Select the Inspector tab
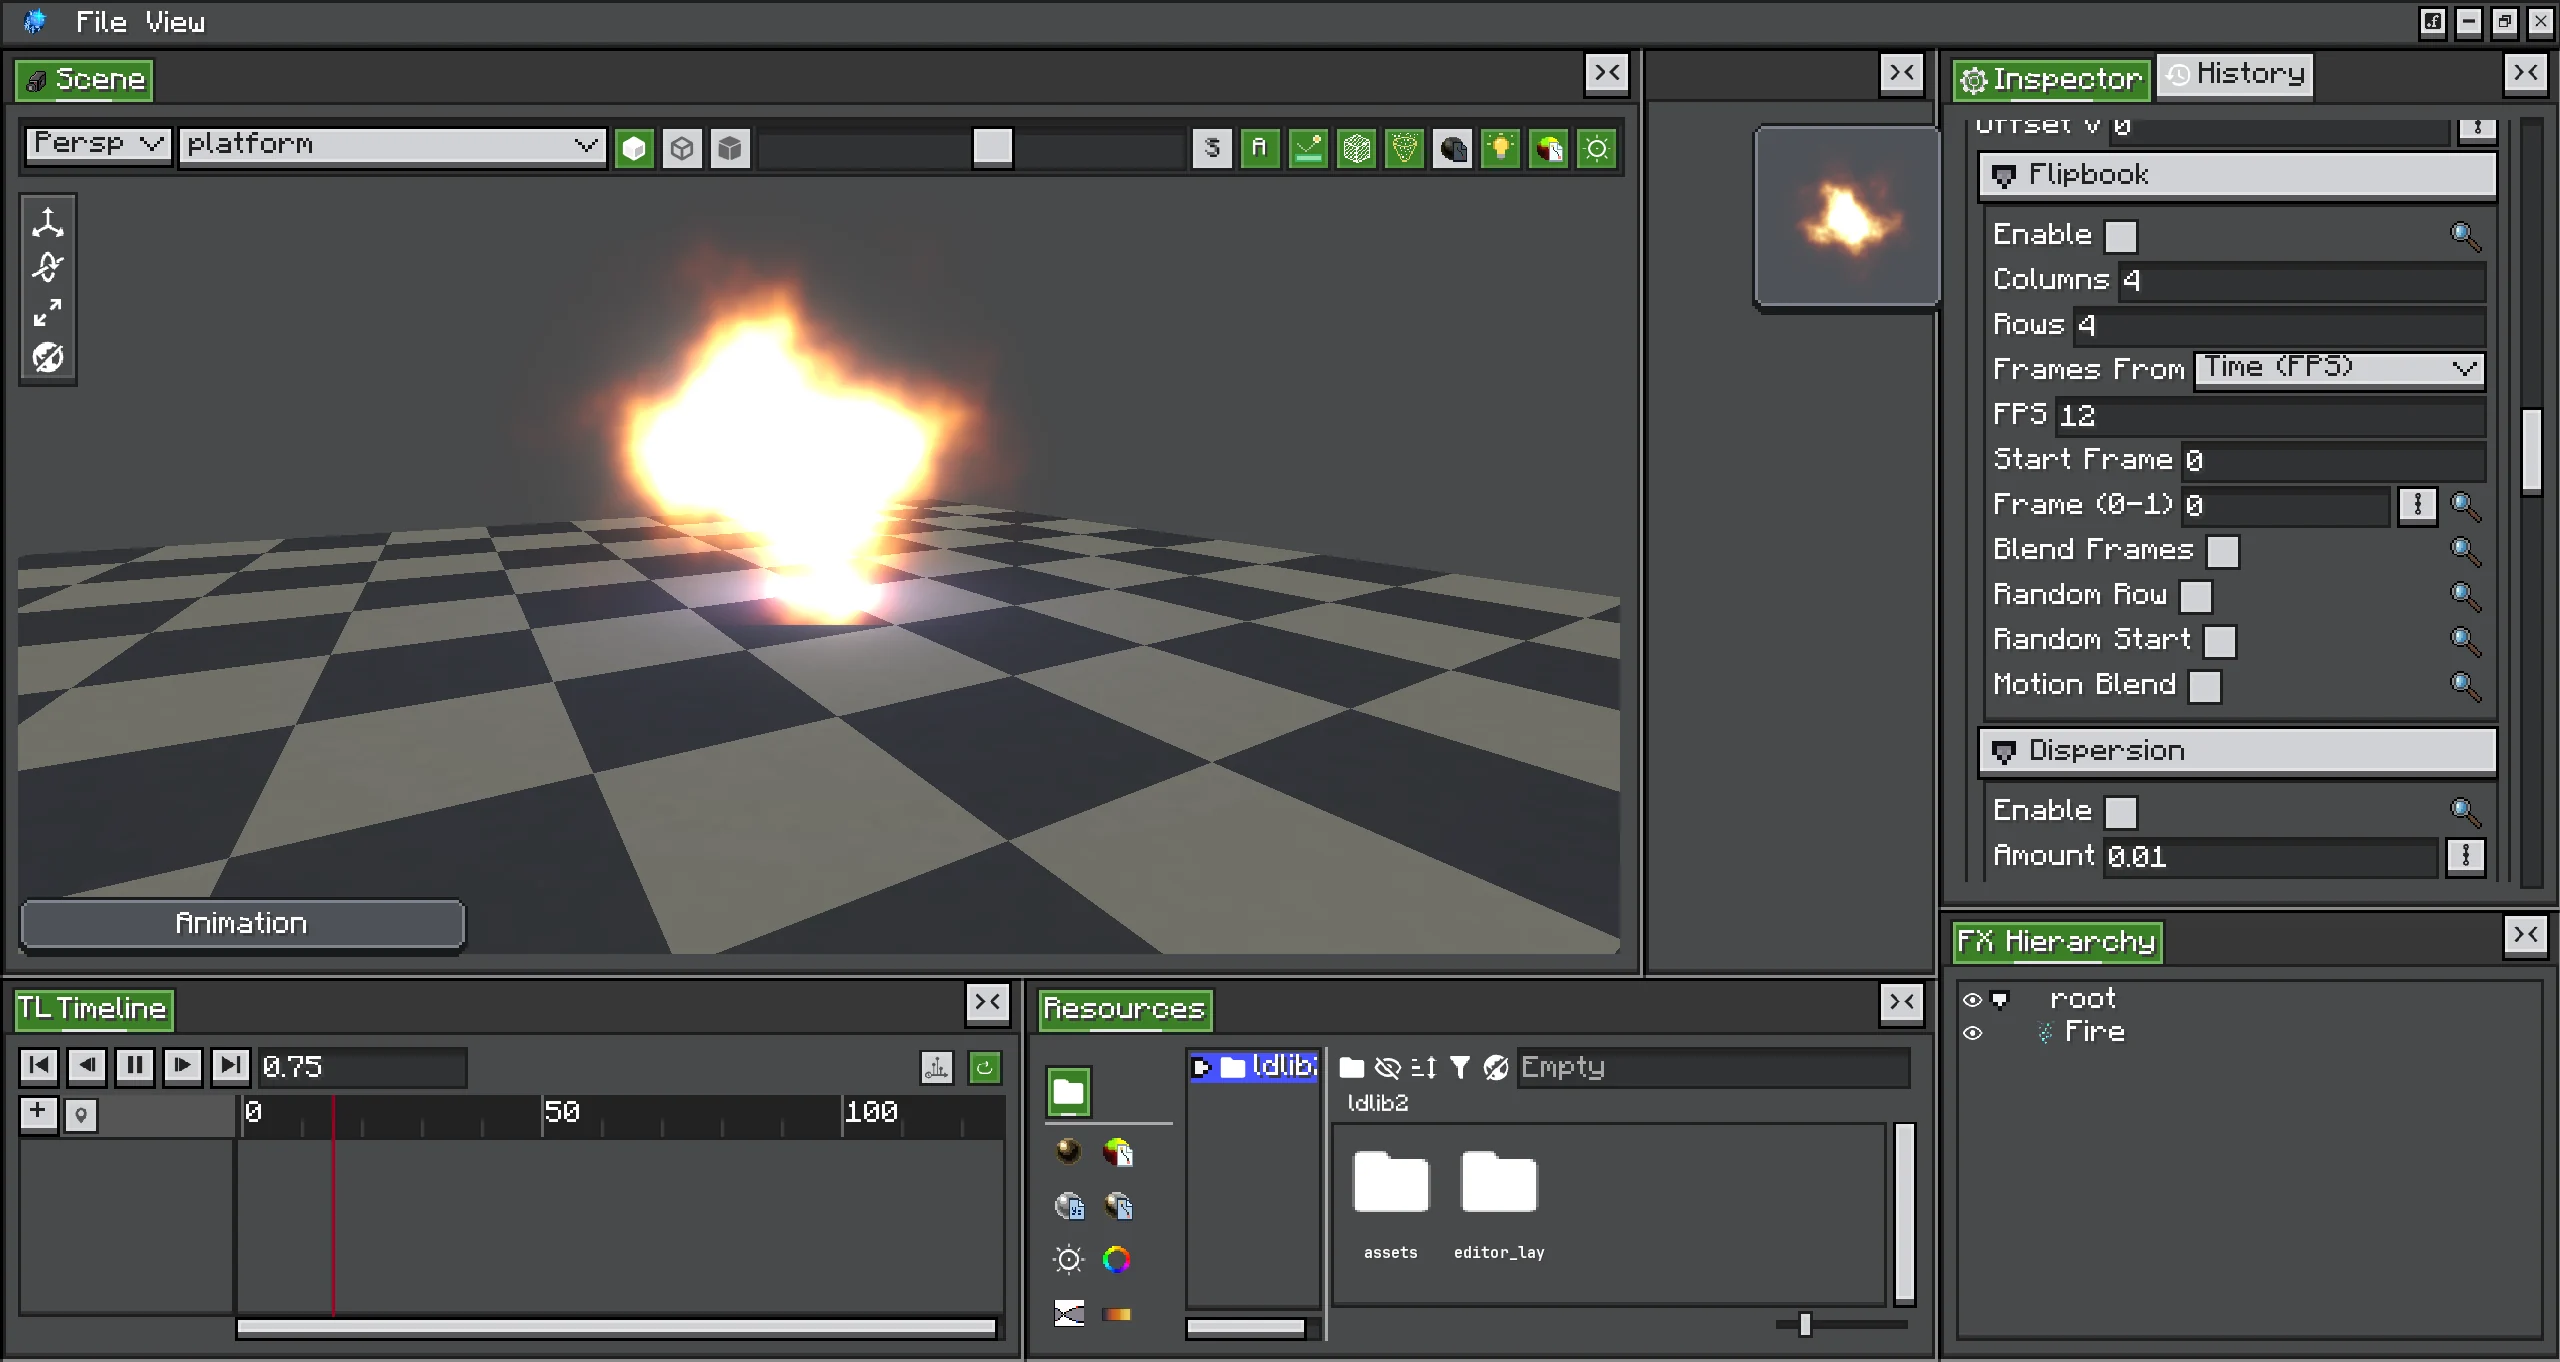This screenshot has width=2560, height=1362. tap(2051, 79)
